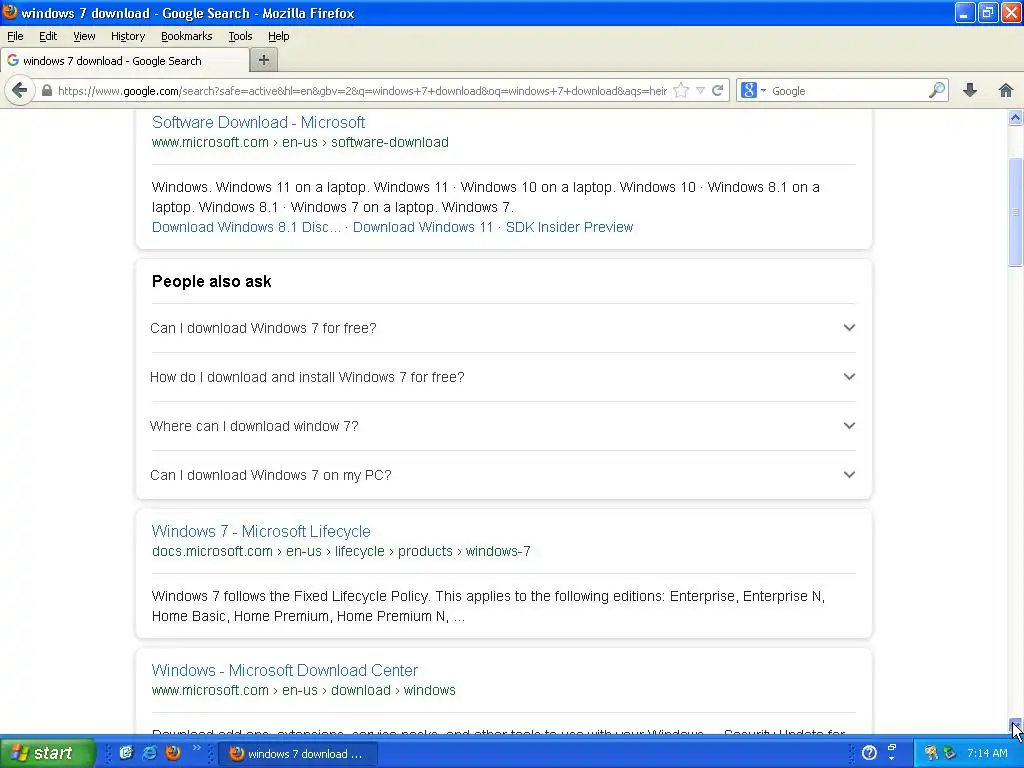1024x768 pixels.
Task: Click the Firefox icon in title bar
Action: 10,12
